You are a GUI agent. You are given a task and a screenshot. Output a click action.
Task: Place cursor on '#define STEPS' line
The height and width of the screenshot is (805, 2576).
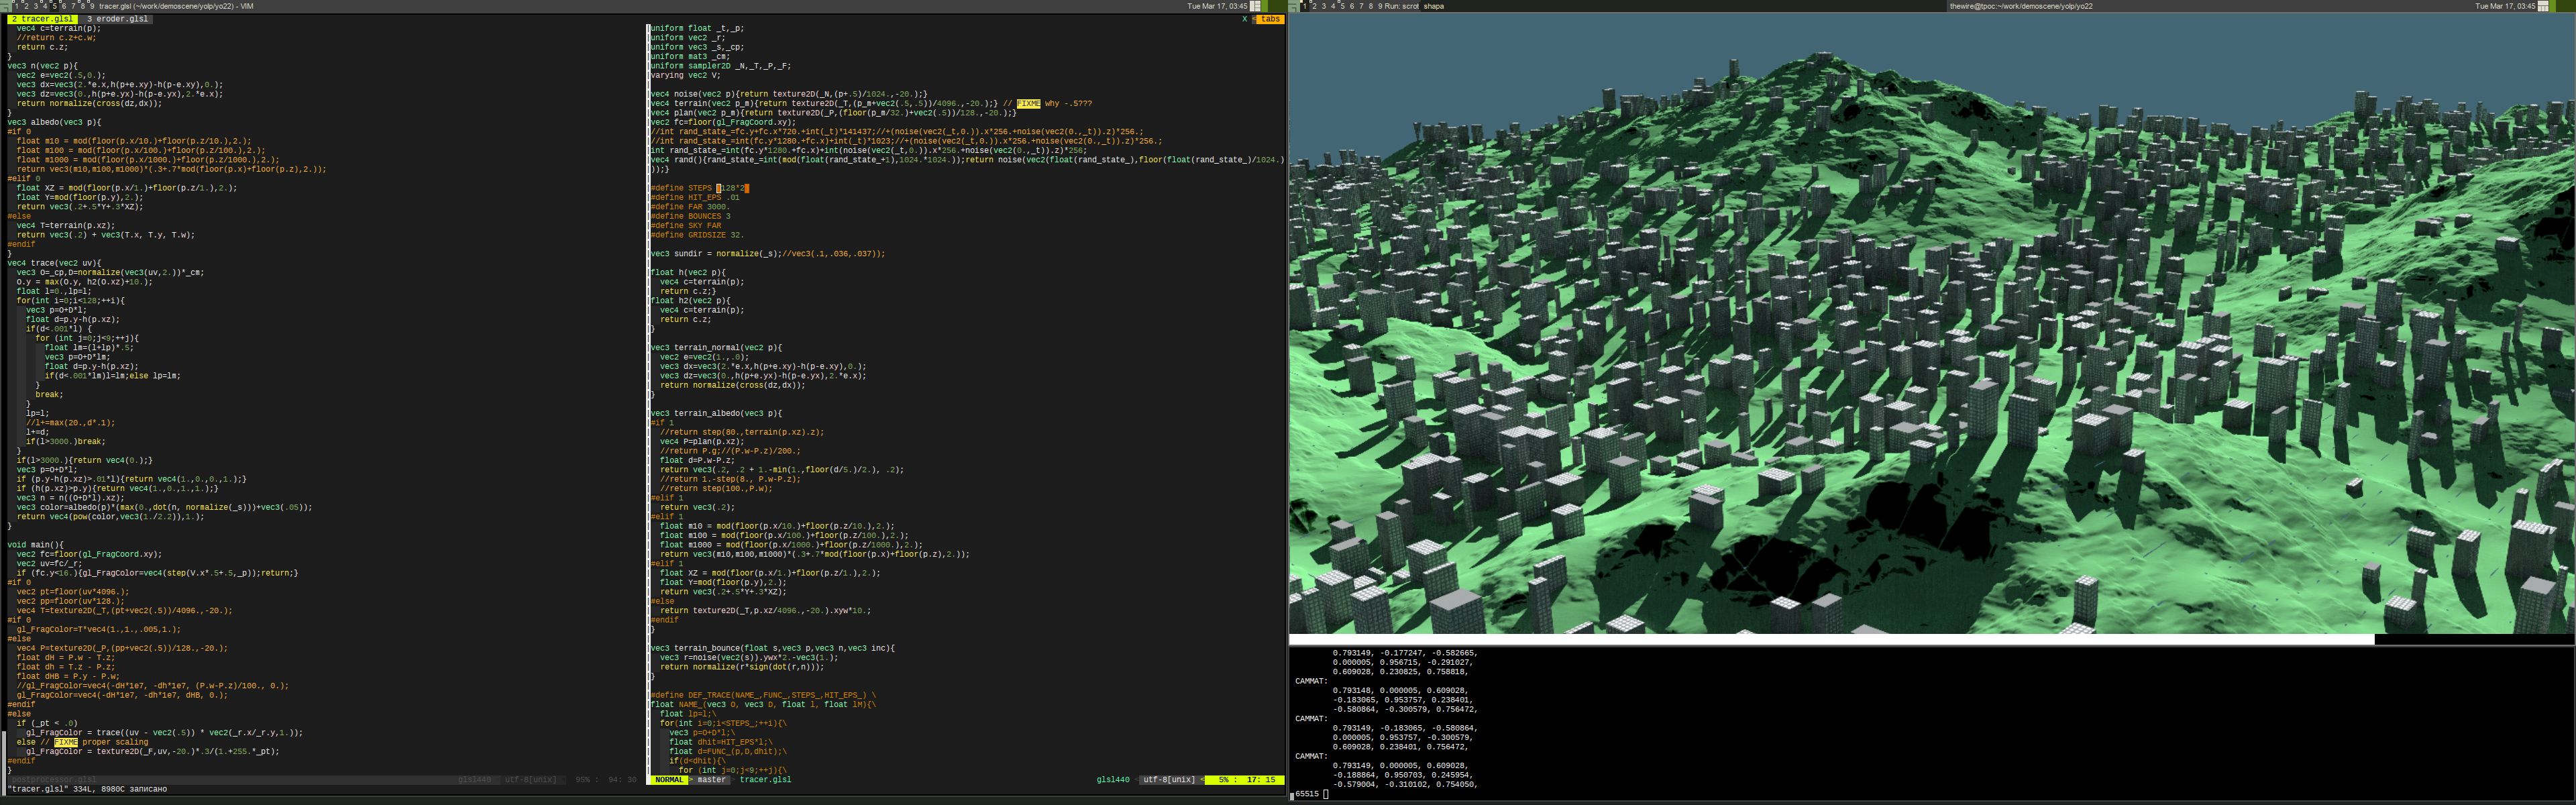point(699,188)
